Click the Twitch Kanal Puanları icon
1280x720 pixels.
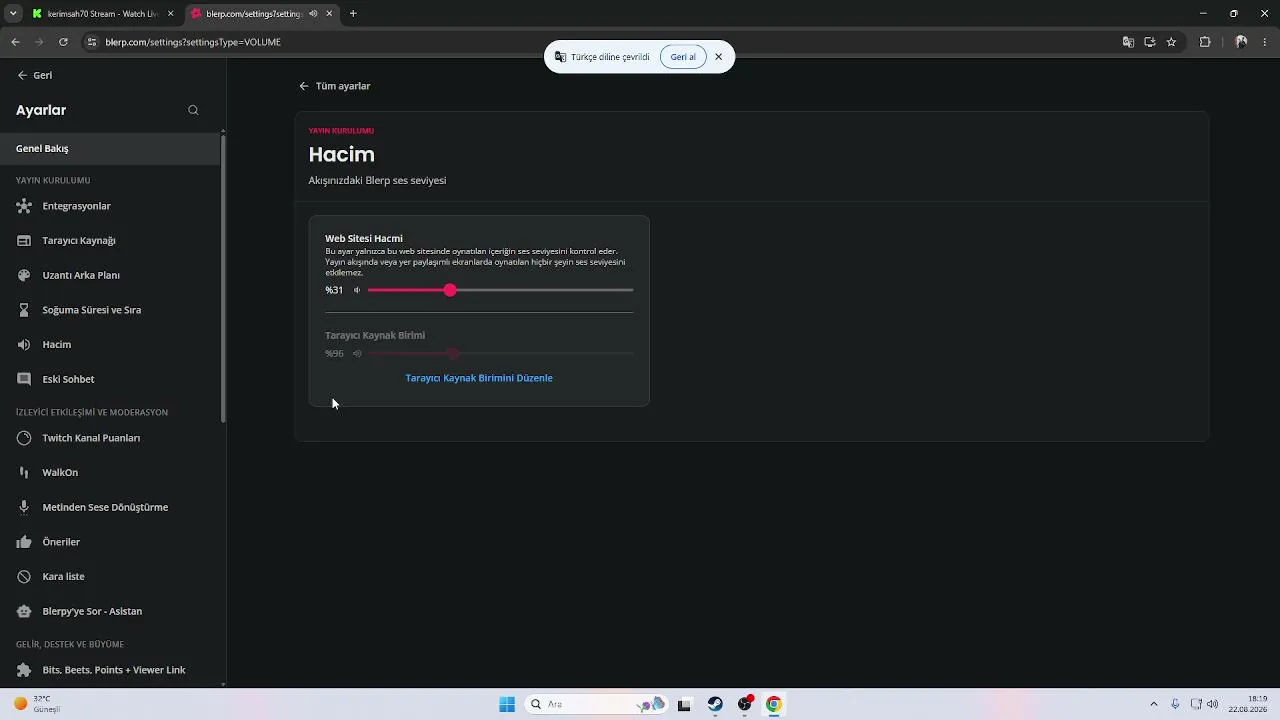[24, 438]
